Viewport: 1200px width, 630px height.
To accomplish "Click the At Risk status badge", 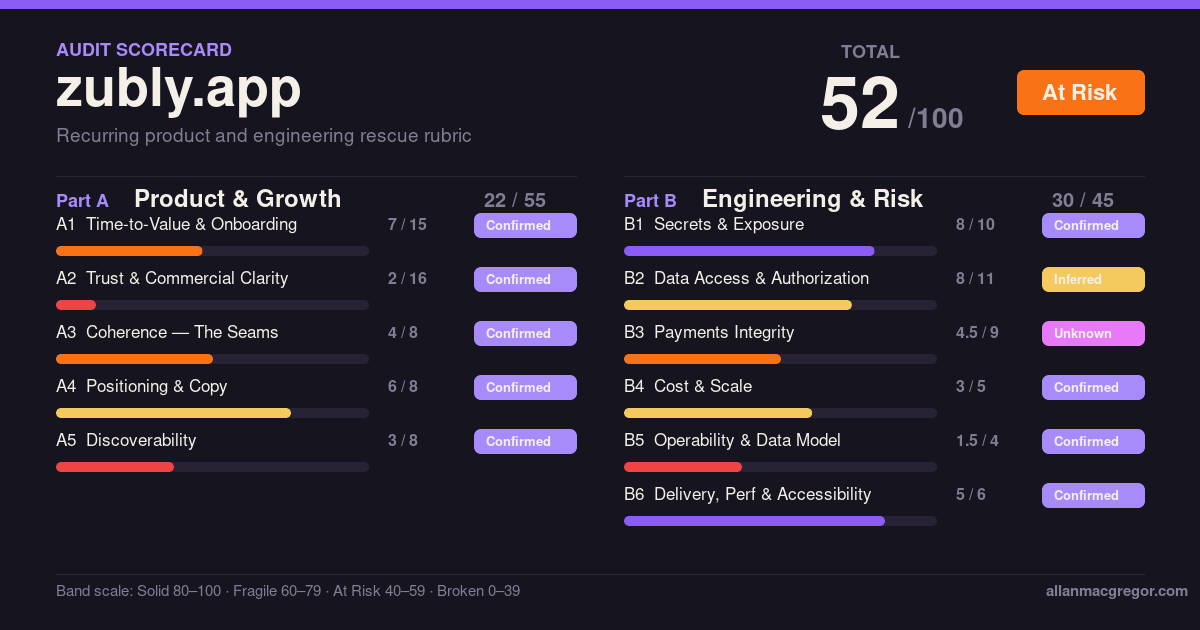I will [x=1080, y=92].
